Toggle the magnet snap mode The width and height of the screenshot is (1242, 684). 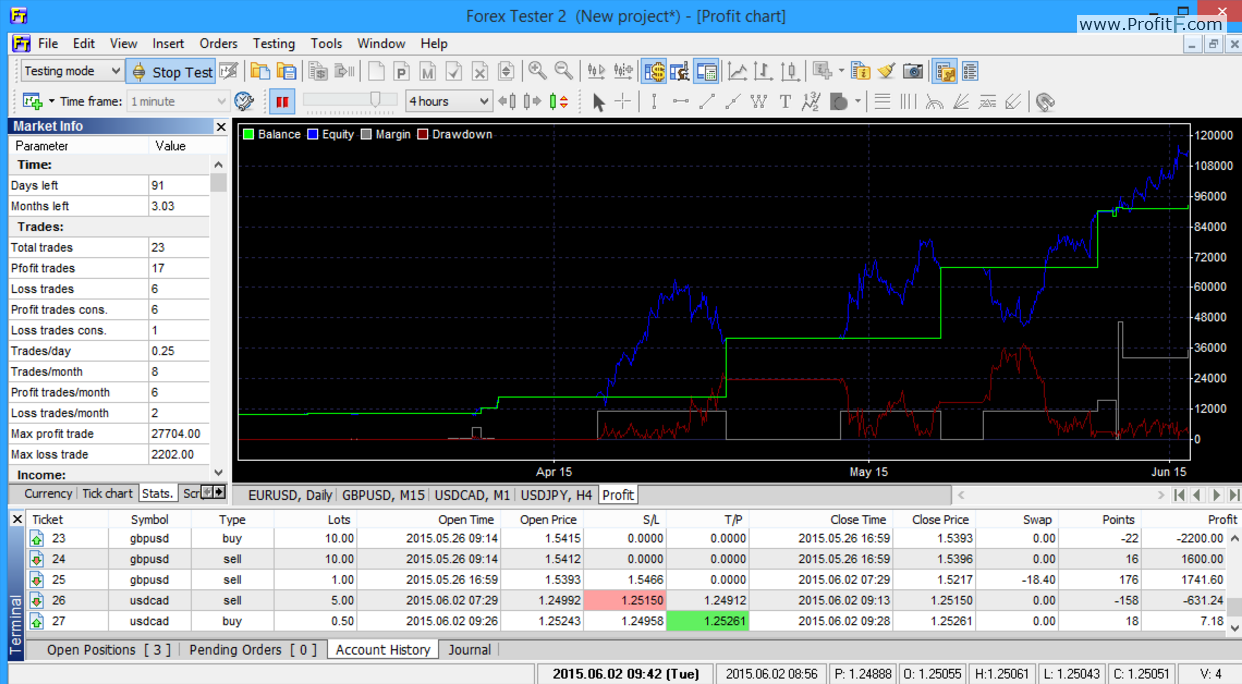coord(1045,101)
